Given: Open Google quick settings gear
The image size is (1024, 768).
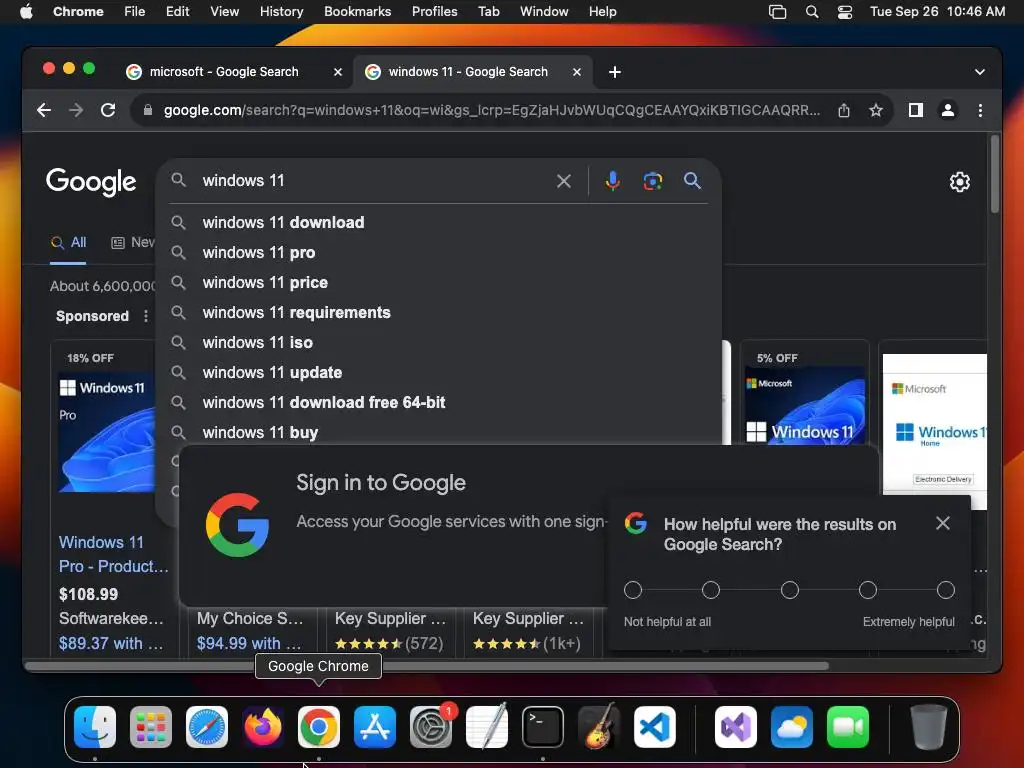Looking at the screenshot, I should pos(959,182).
